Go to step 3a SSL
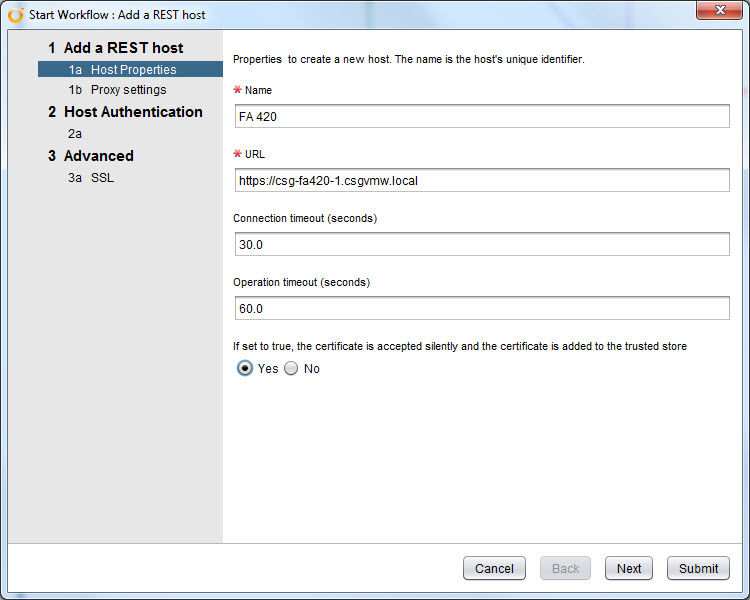This screenshot has width=750, height=600. [x=91, y=178]
